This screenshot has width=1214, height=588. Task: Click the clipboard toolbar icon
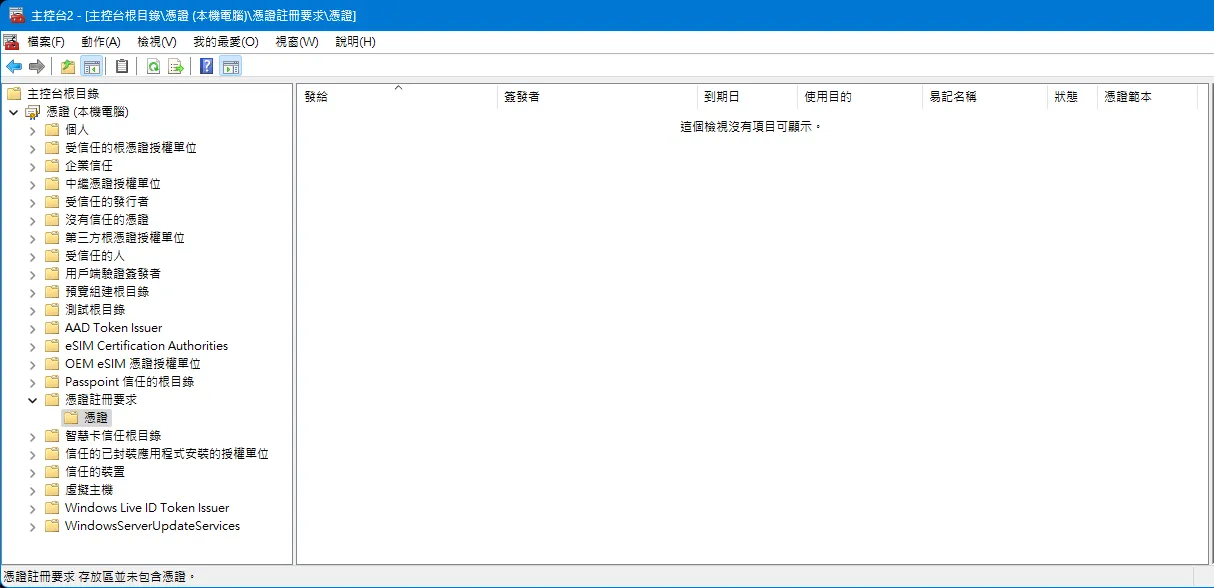point(121,66)
